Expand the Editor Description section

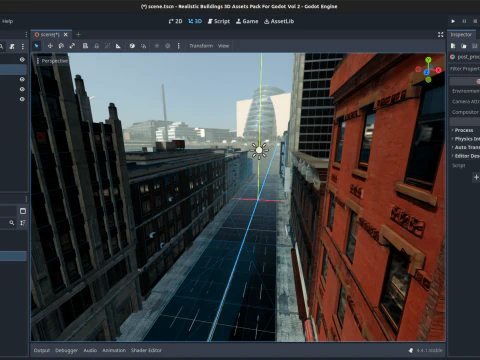tap(466, 156)
